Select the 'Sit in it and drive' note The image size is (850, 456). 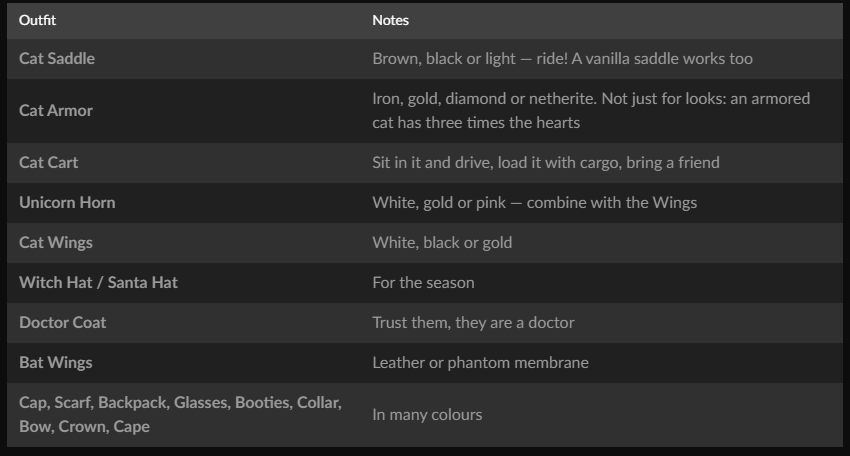(x=546, y=163)
